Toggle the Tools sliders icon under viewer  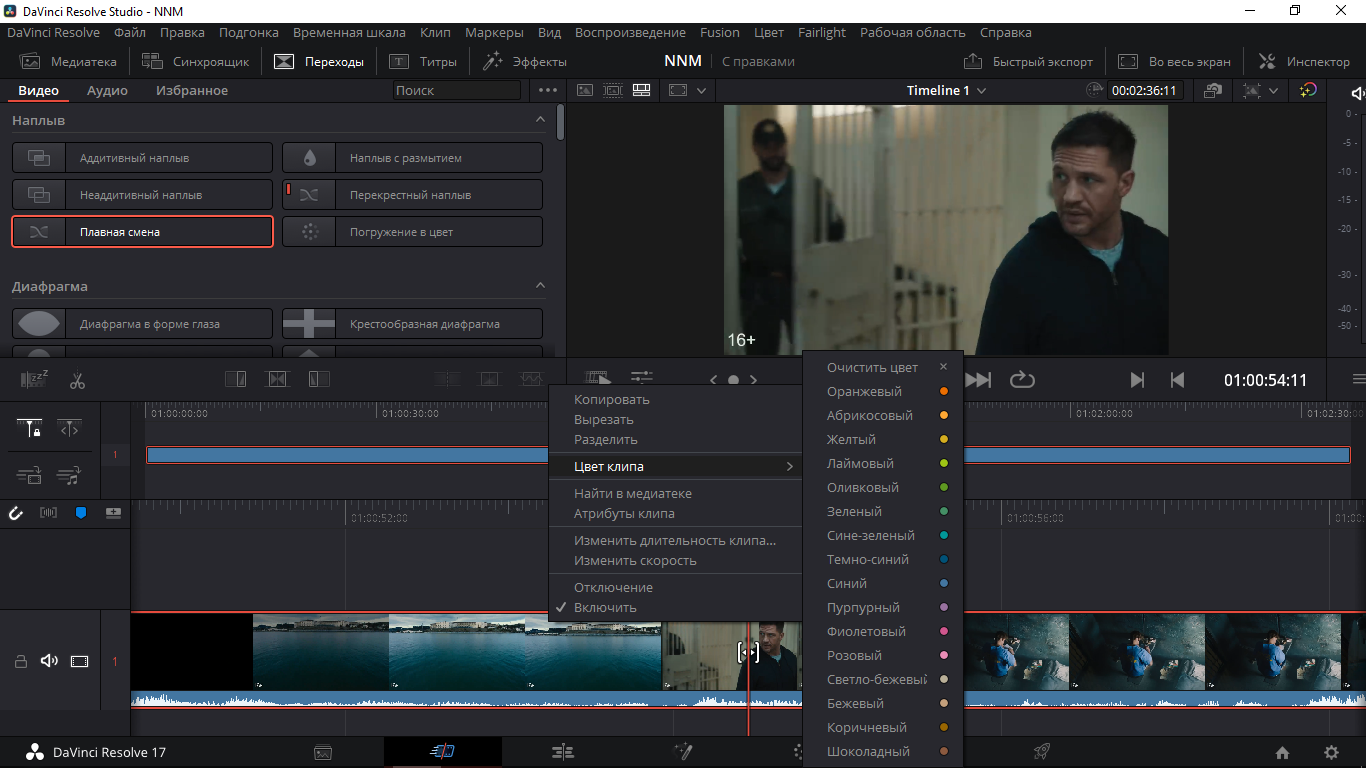(x=641, y=378)
